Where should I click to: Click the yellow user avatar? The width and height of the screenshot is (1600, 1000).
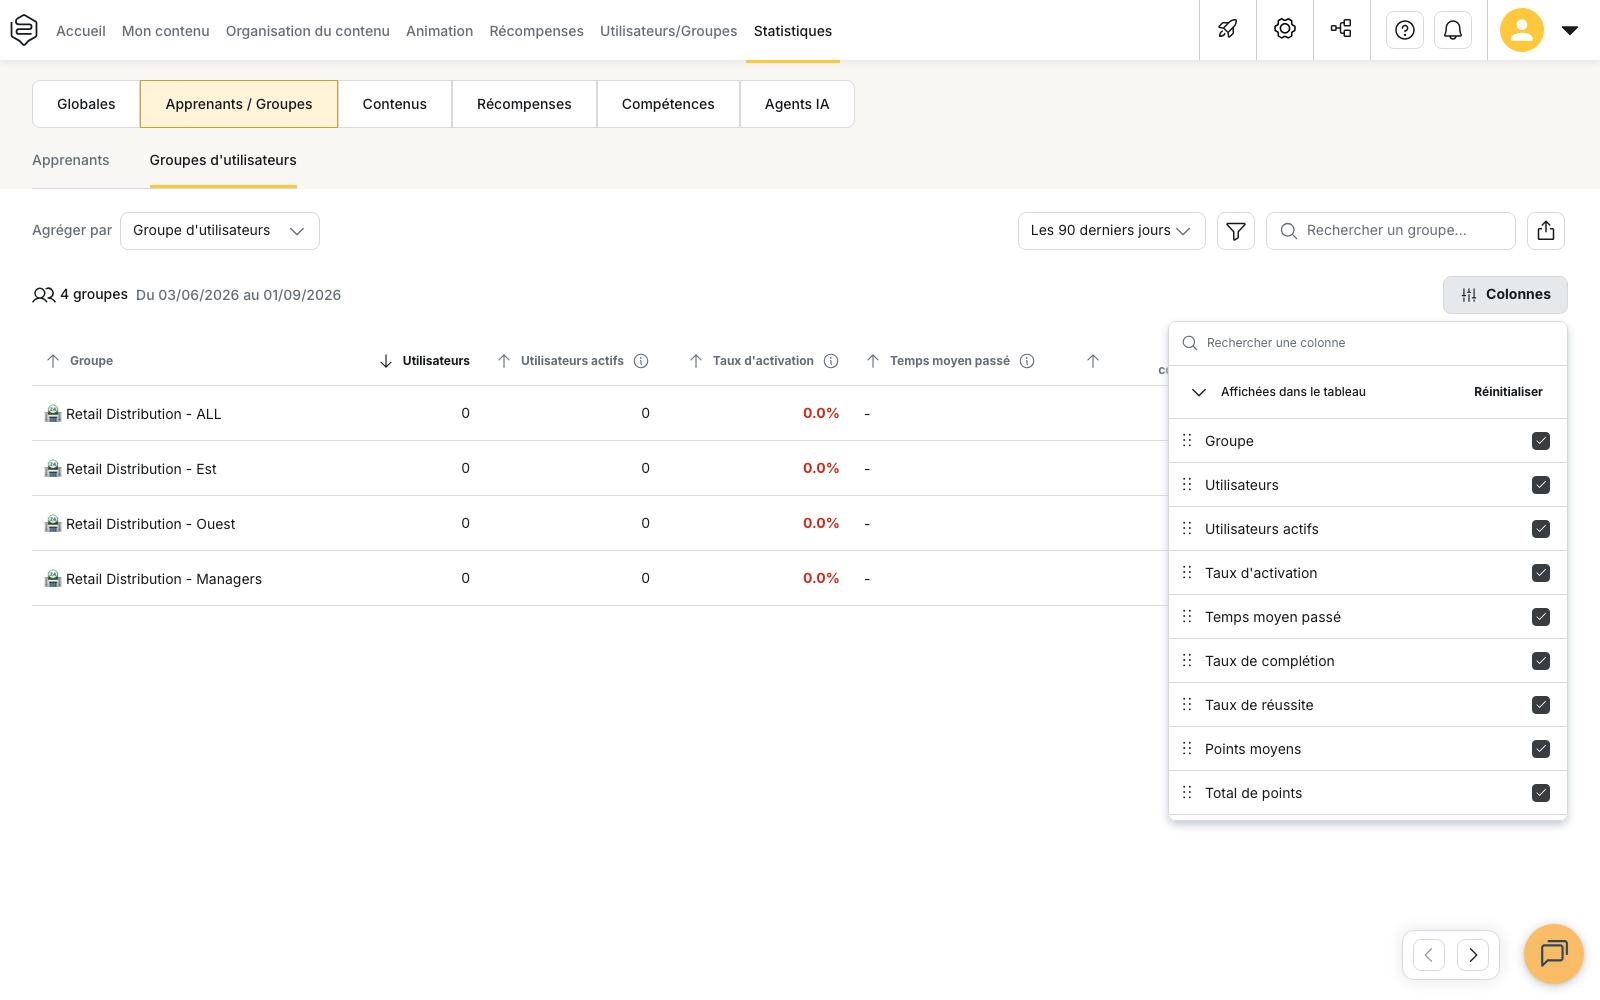1522,30
